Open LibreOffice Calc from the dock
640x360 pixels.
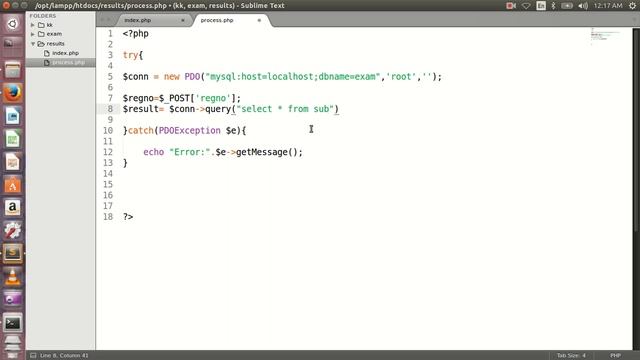tap(12, 140)
